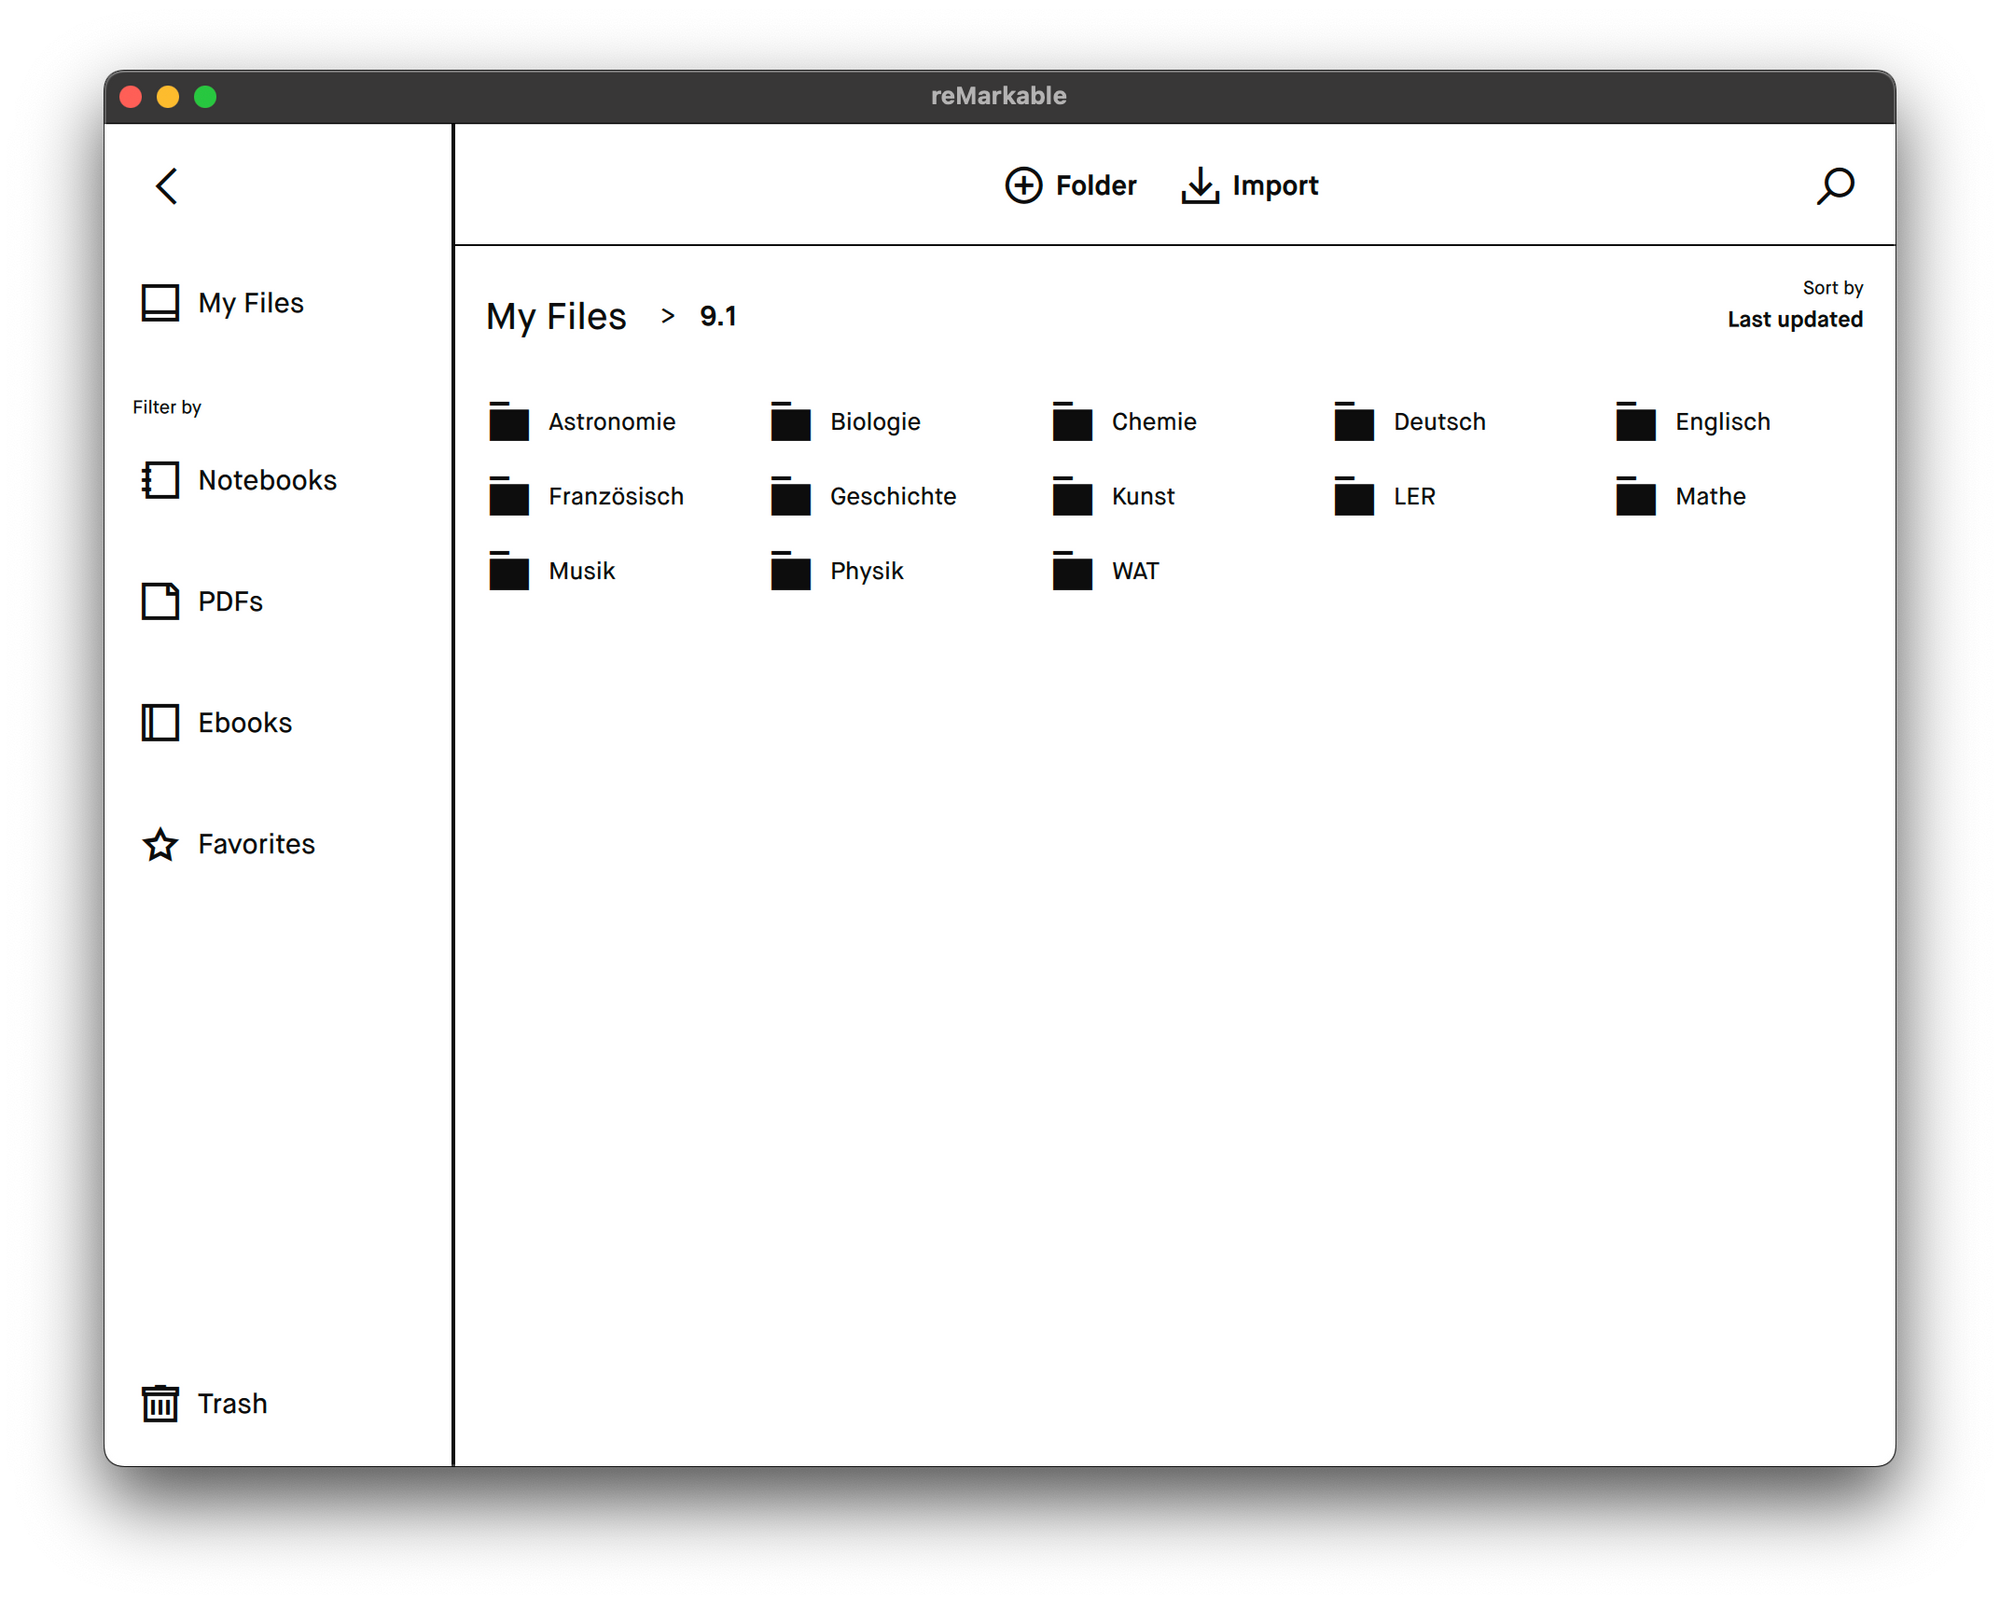Click the Biologie folder name
This screenshot has height=1604, width=2000.
pyautogui.click(x=875, y=422)
